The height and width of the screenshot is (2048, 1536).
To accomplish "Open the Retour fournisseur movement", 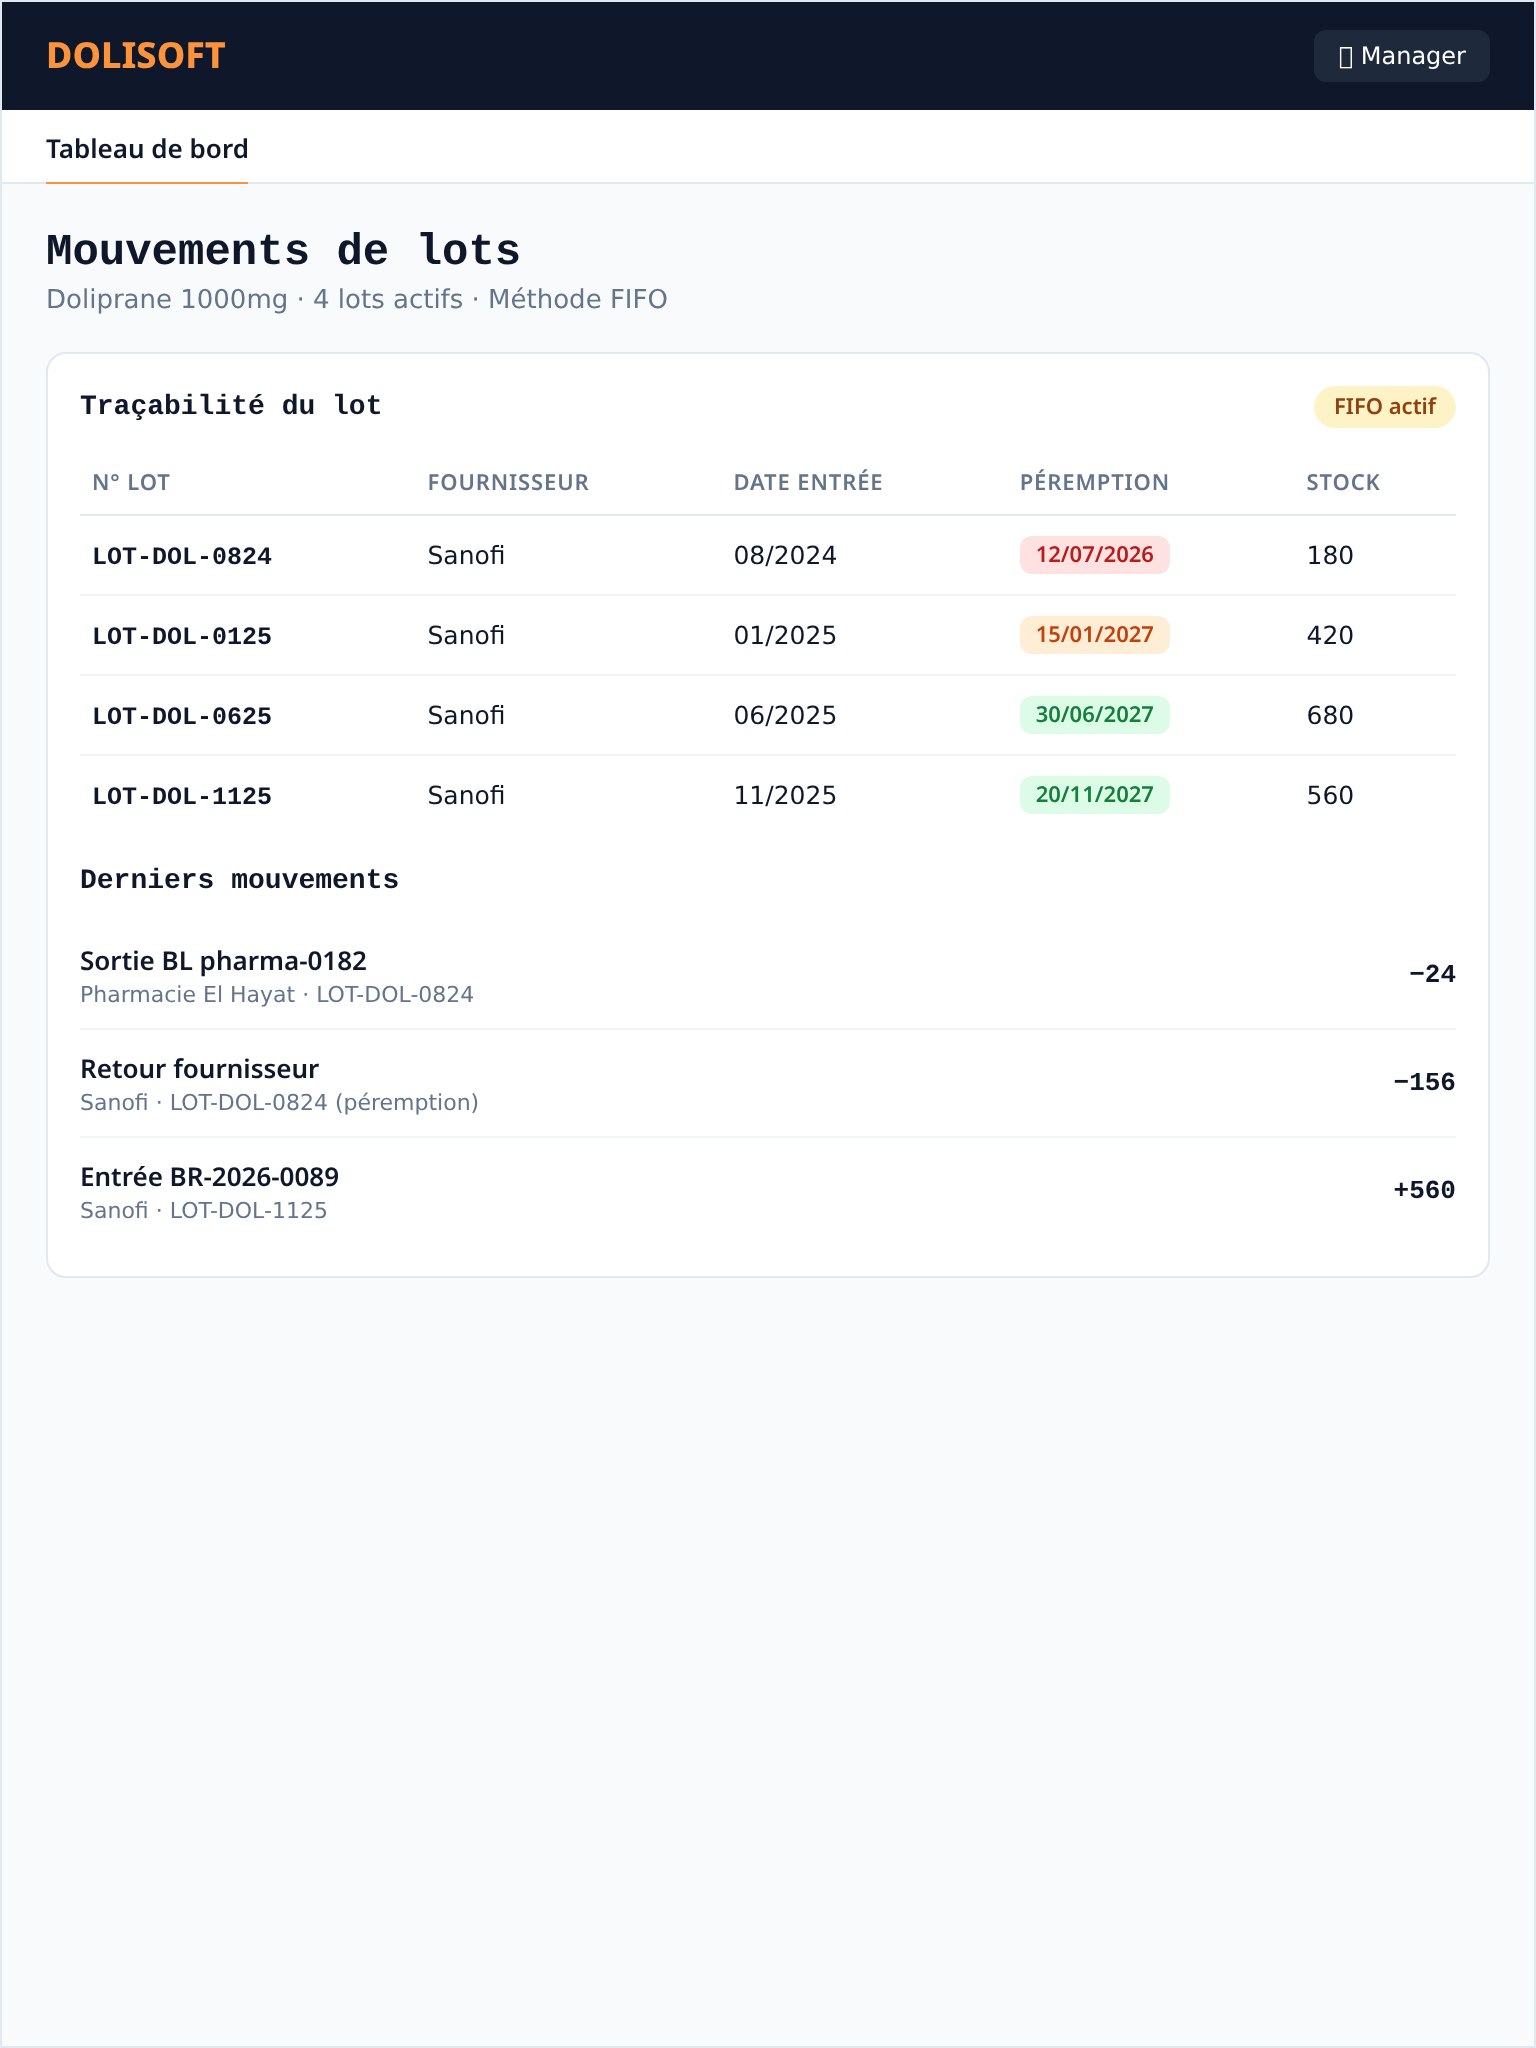I will (768, 1083).
